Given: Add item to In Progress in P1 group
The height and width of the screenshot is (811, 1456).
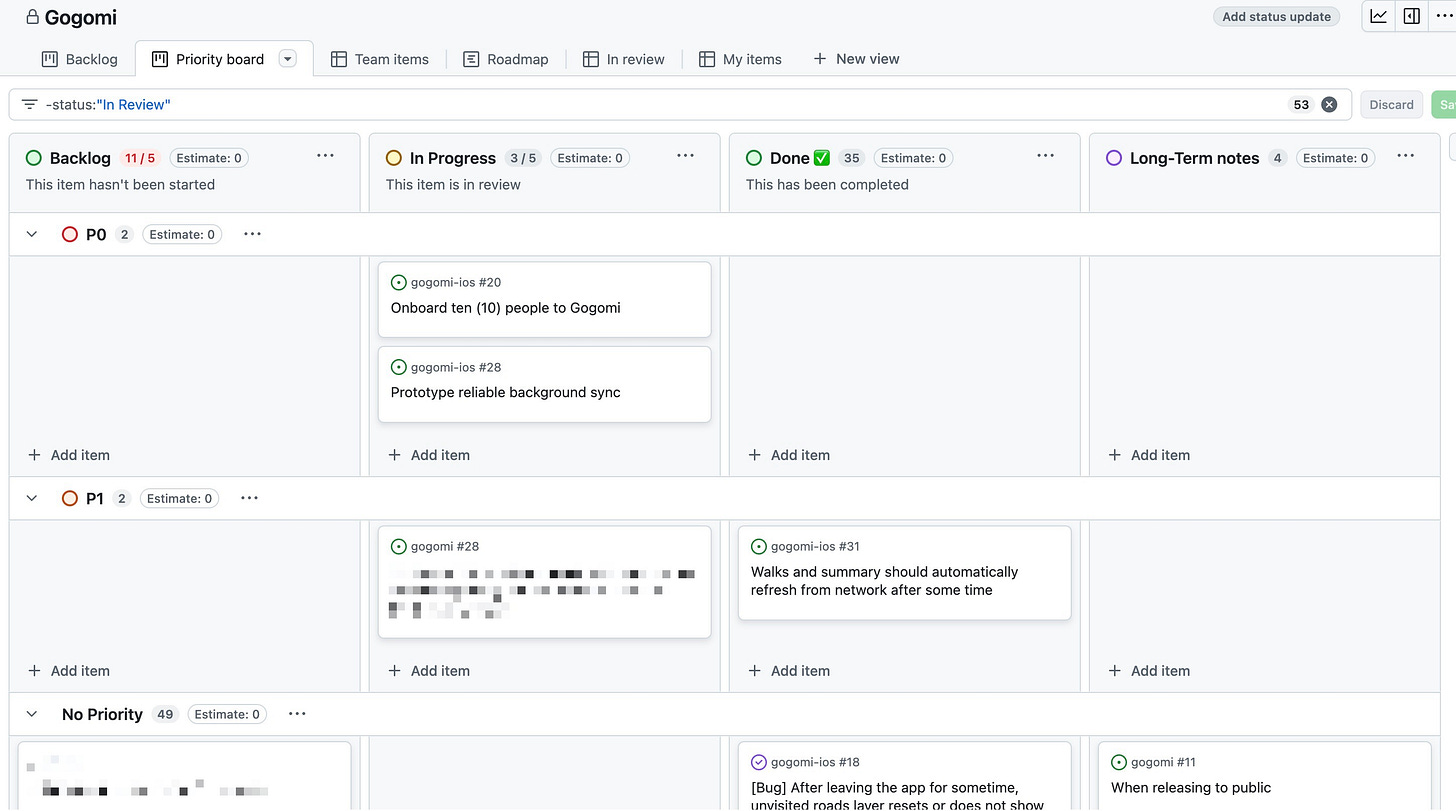Looking at the screenshot, I should pyautogui.click(x=428, y=671).
